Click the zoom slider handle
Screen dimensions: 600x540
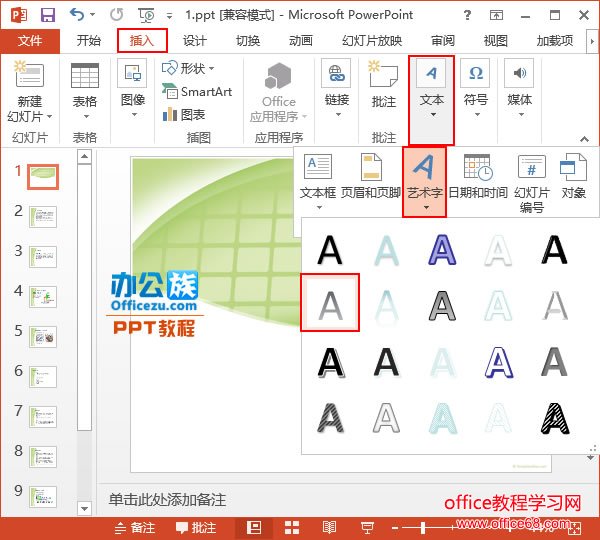(422, 528)
